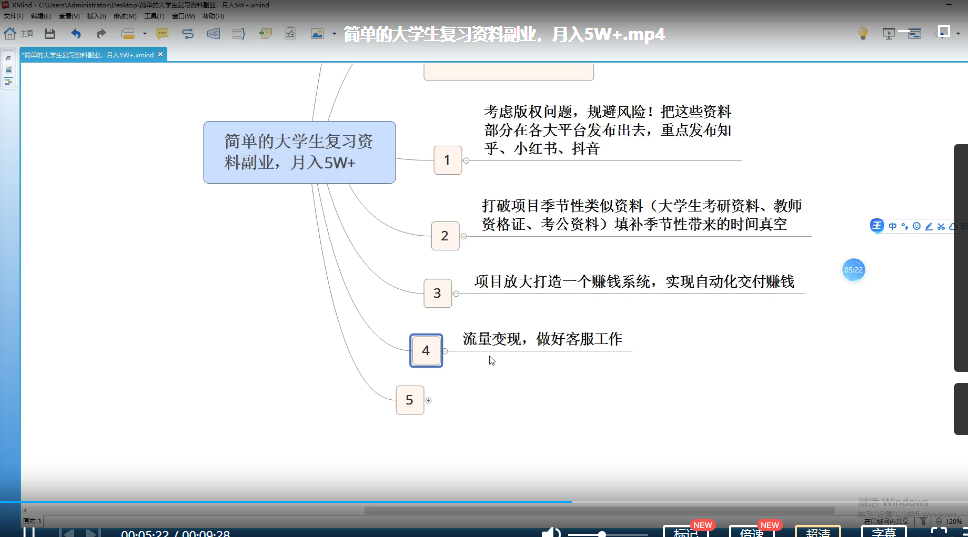
Task: Go to XMind Home icon
Action: [10, 33]
